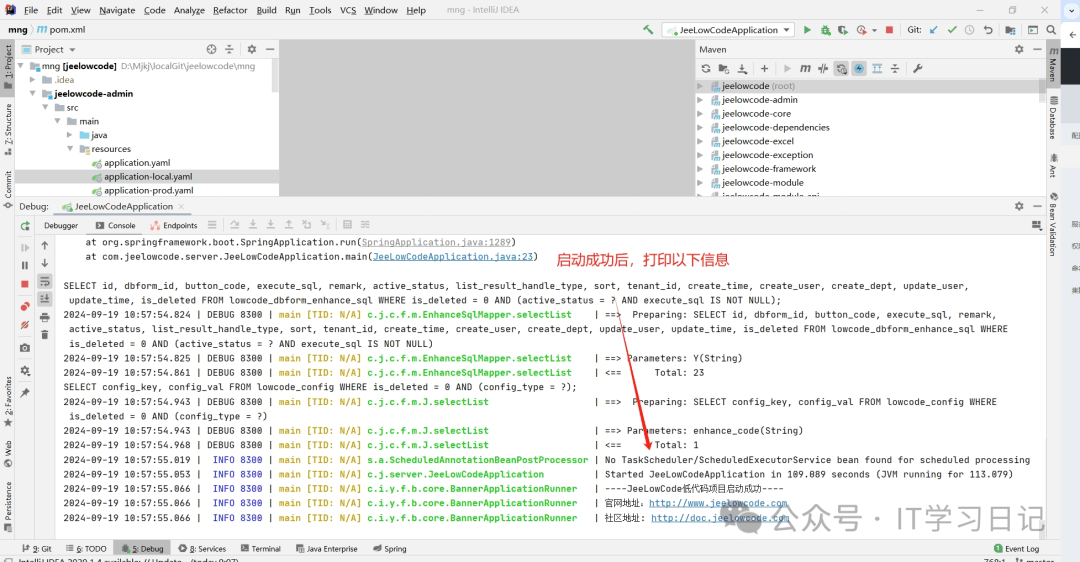Open SpringApplication.java:1289 stack trace link
Image resolution: width=1080 pixels, height=562 pixels.
[x=436, y=242]
